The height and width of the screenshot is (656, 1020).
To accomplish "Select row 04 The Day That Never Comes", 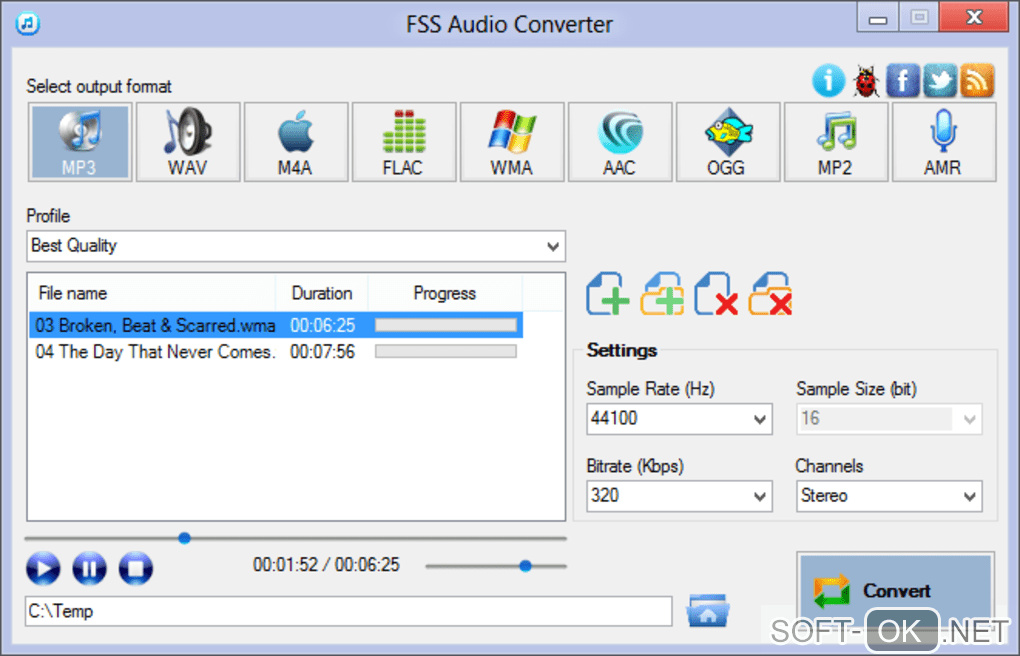I will click(x=276, y=351).
